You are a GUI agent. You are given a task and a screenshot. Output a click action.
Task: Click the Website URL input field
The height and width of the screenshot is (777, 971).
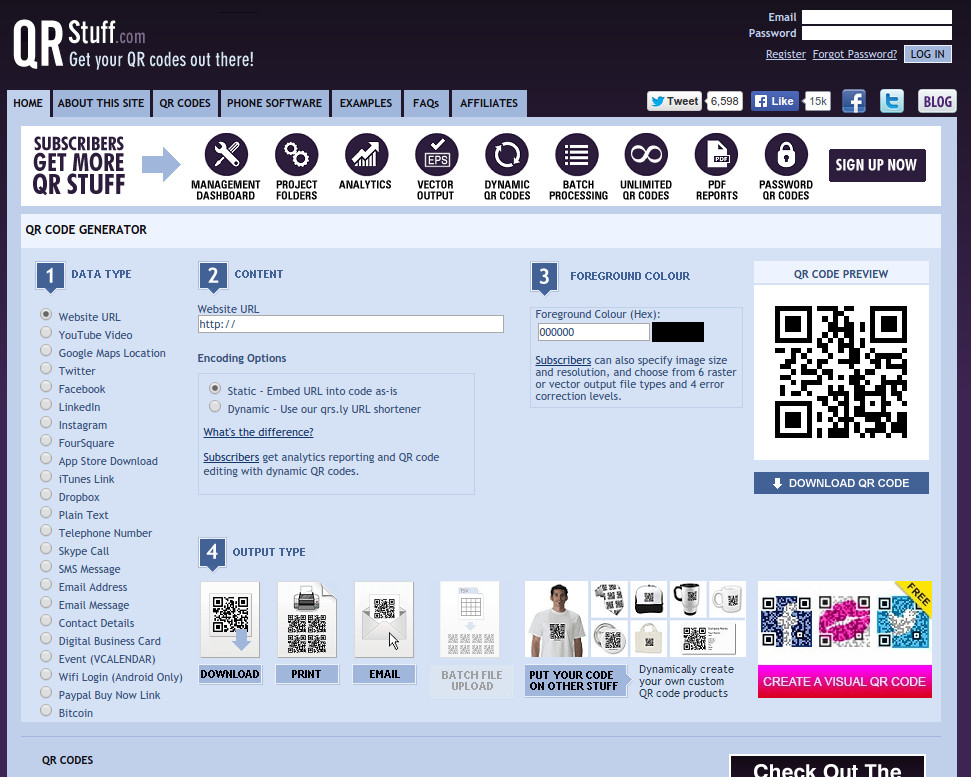tap(351, 324)
